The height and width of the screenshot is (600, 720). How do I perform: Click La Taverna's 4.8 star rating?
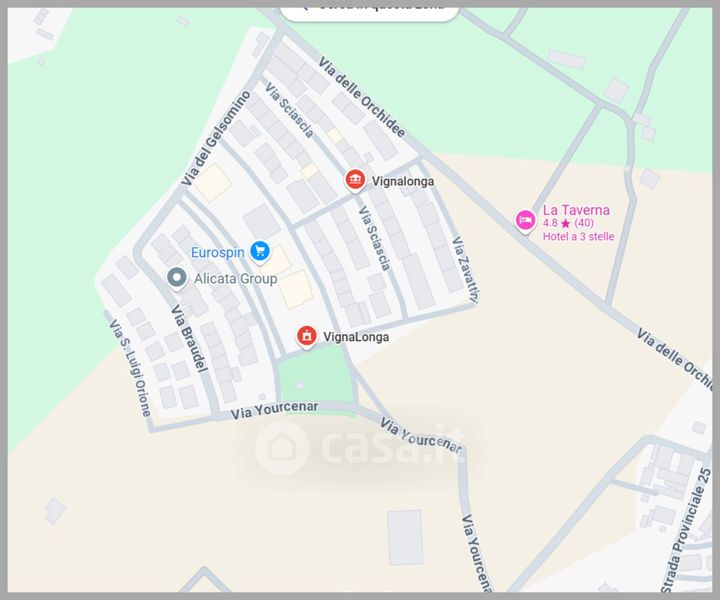point(568,223)
